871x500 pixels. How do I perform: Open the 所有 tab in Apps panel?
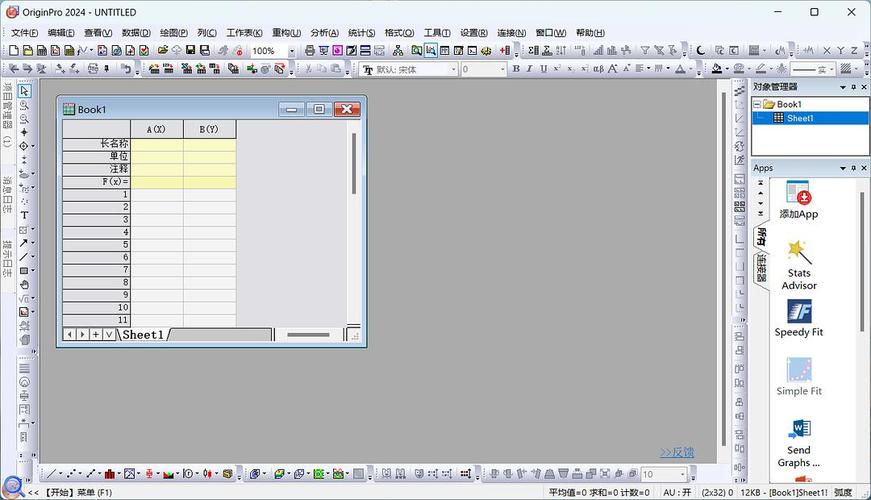tap(761, 237)
